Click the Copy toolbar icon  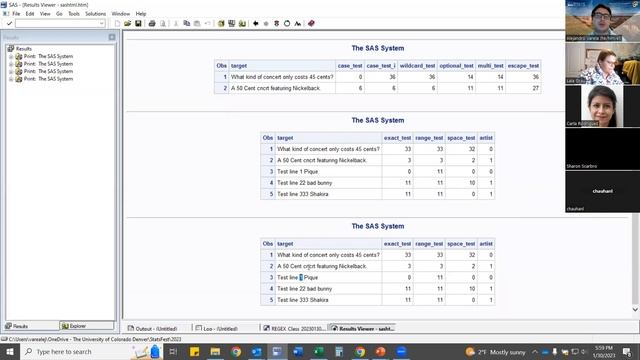tap(187, 24)
